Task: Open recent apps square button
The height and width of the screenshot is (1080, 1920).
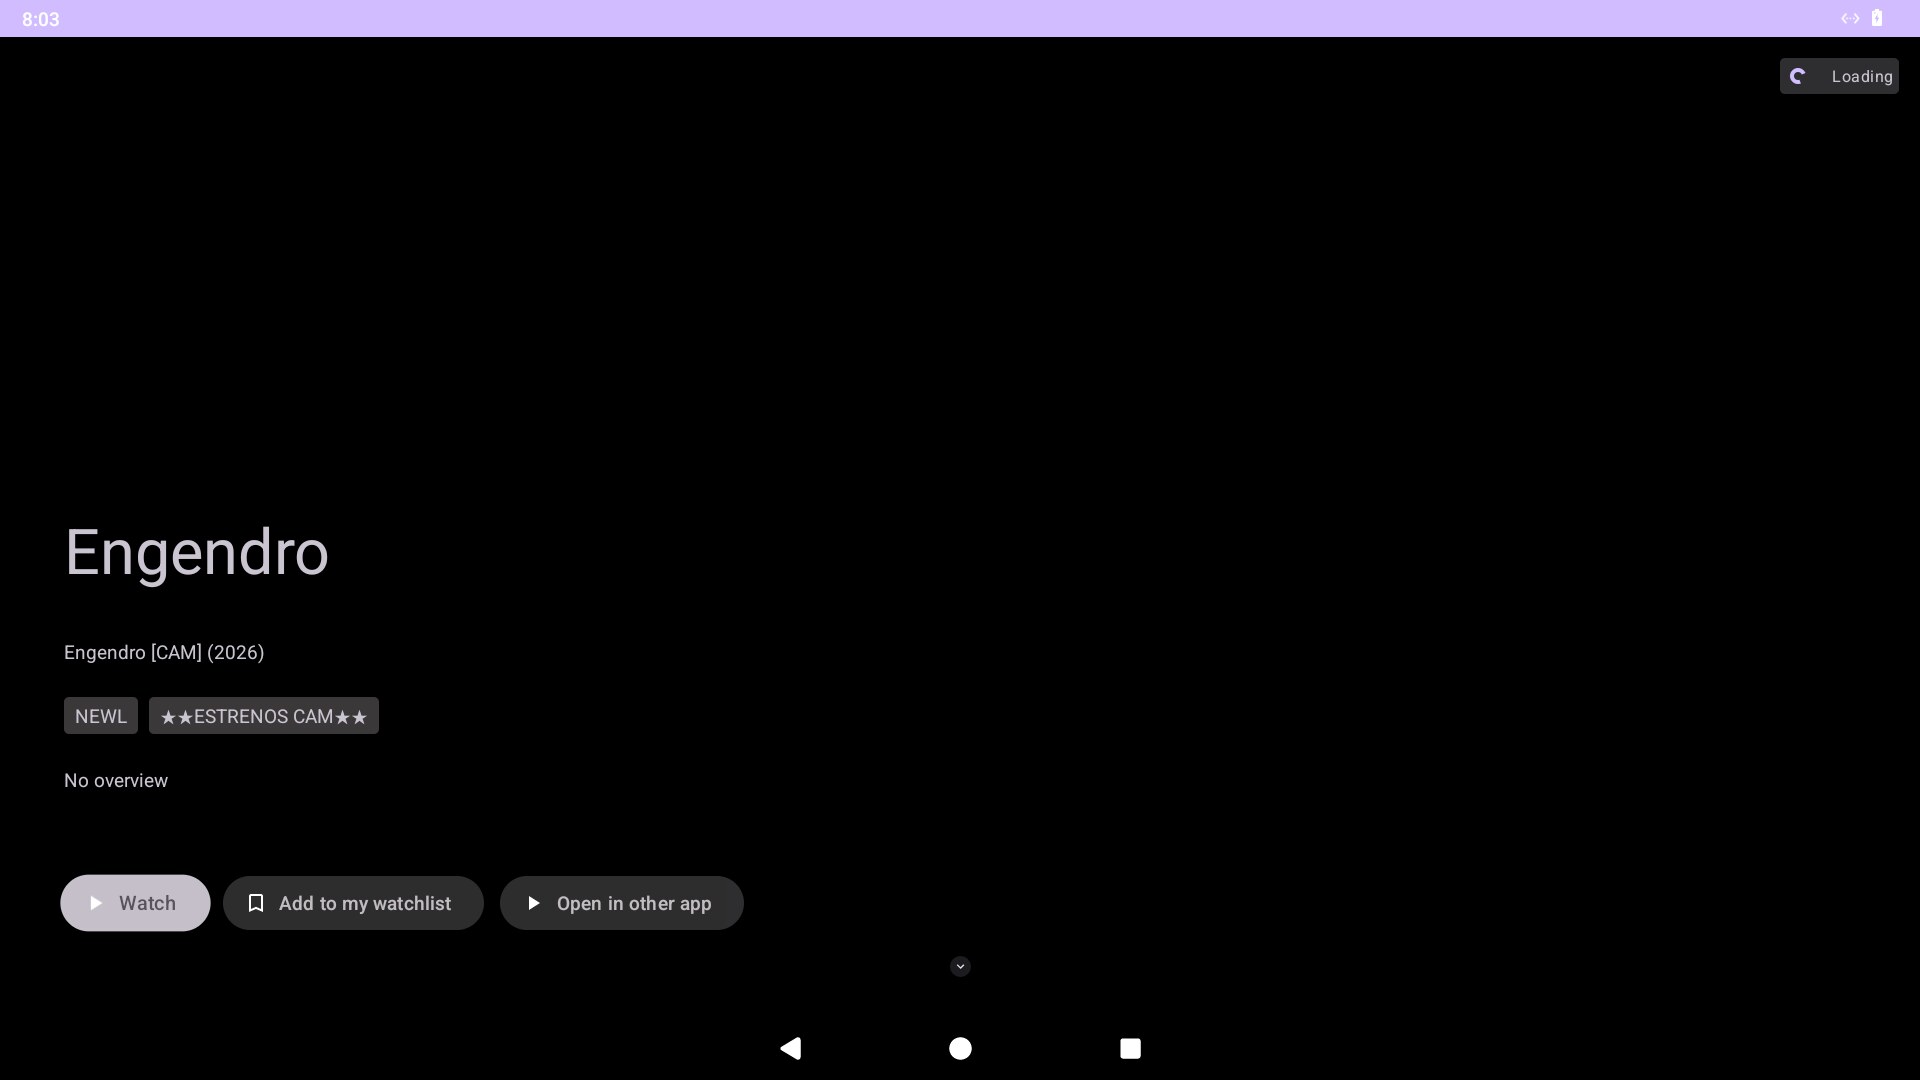Action: click(x=1130, y=1048)
